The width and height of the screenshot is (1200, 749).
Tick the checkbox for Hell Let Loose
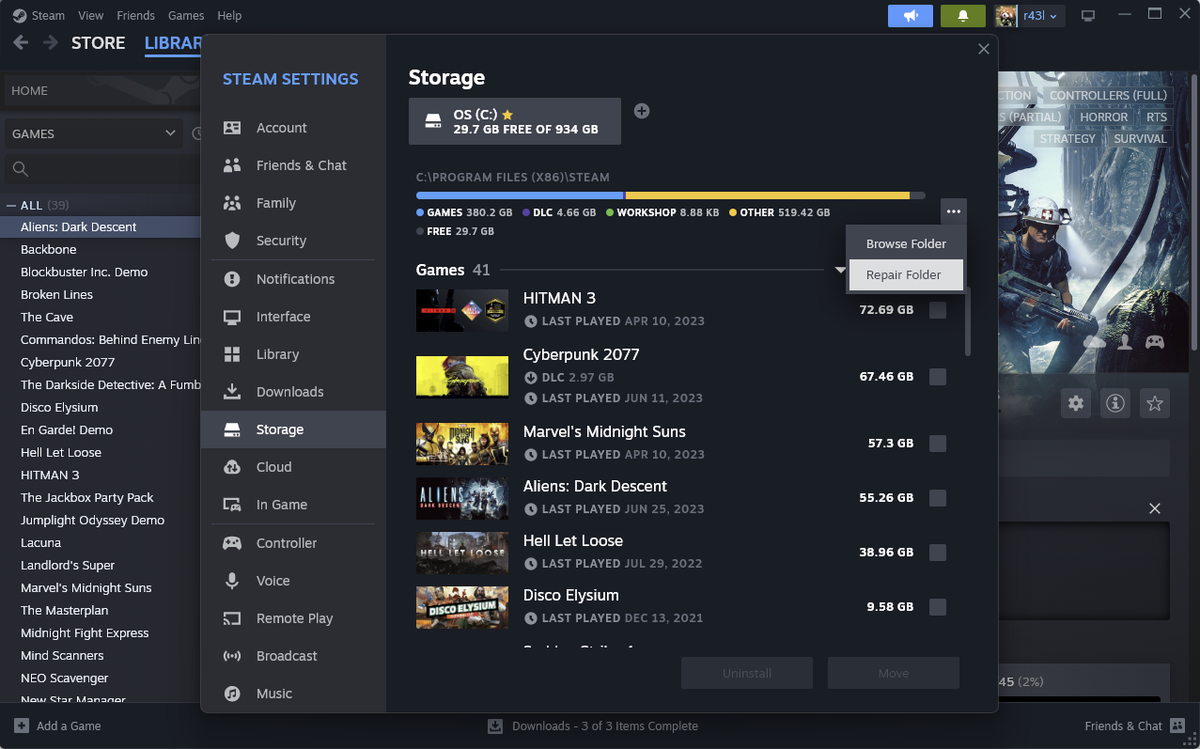tap(937, 551)
